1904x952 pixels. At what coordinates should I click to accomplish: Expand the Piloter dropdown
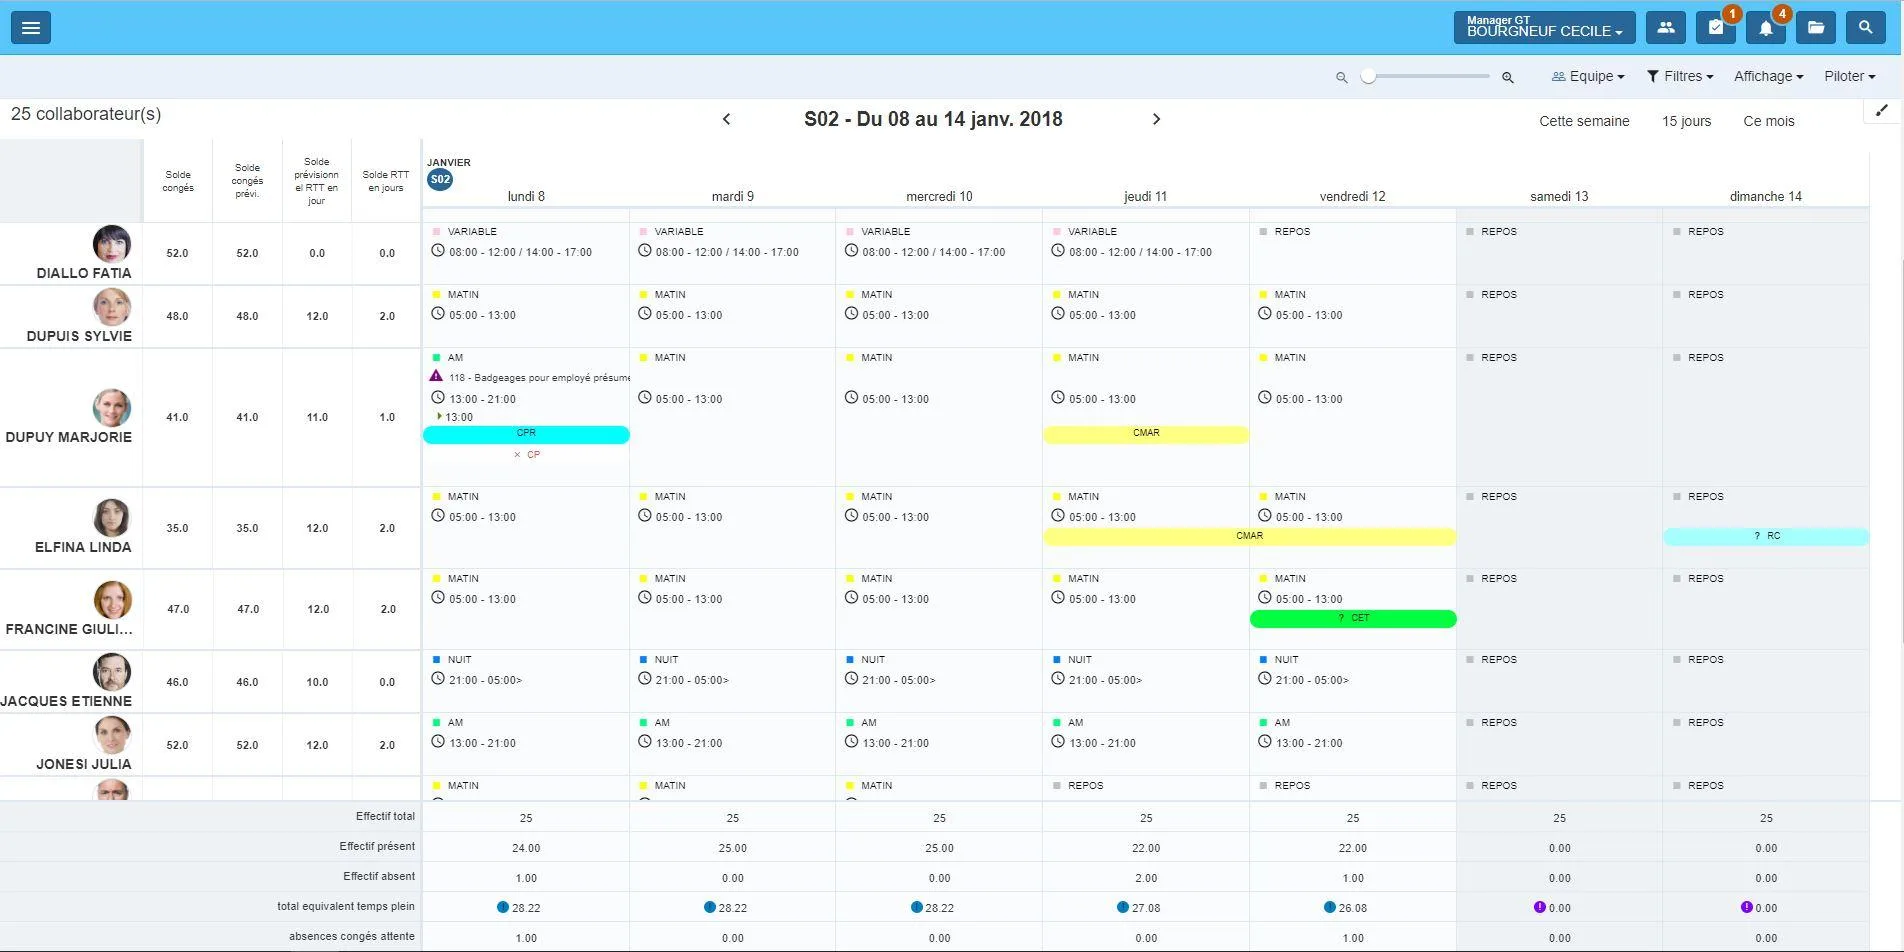(x=1849, y=76)
